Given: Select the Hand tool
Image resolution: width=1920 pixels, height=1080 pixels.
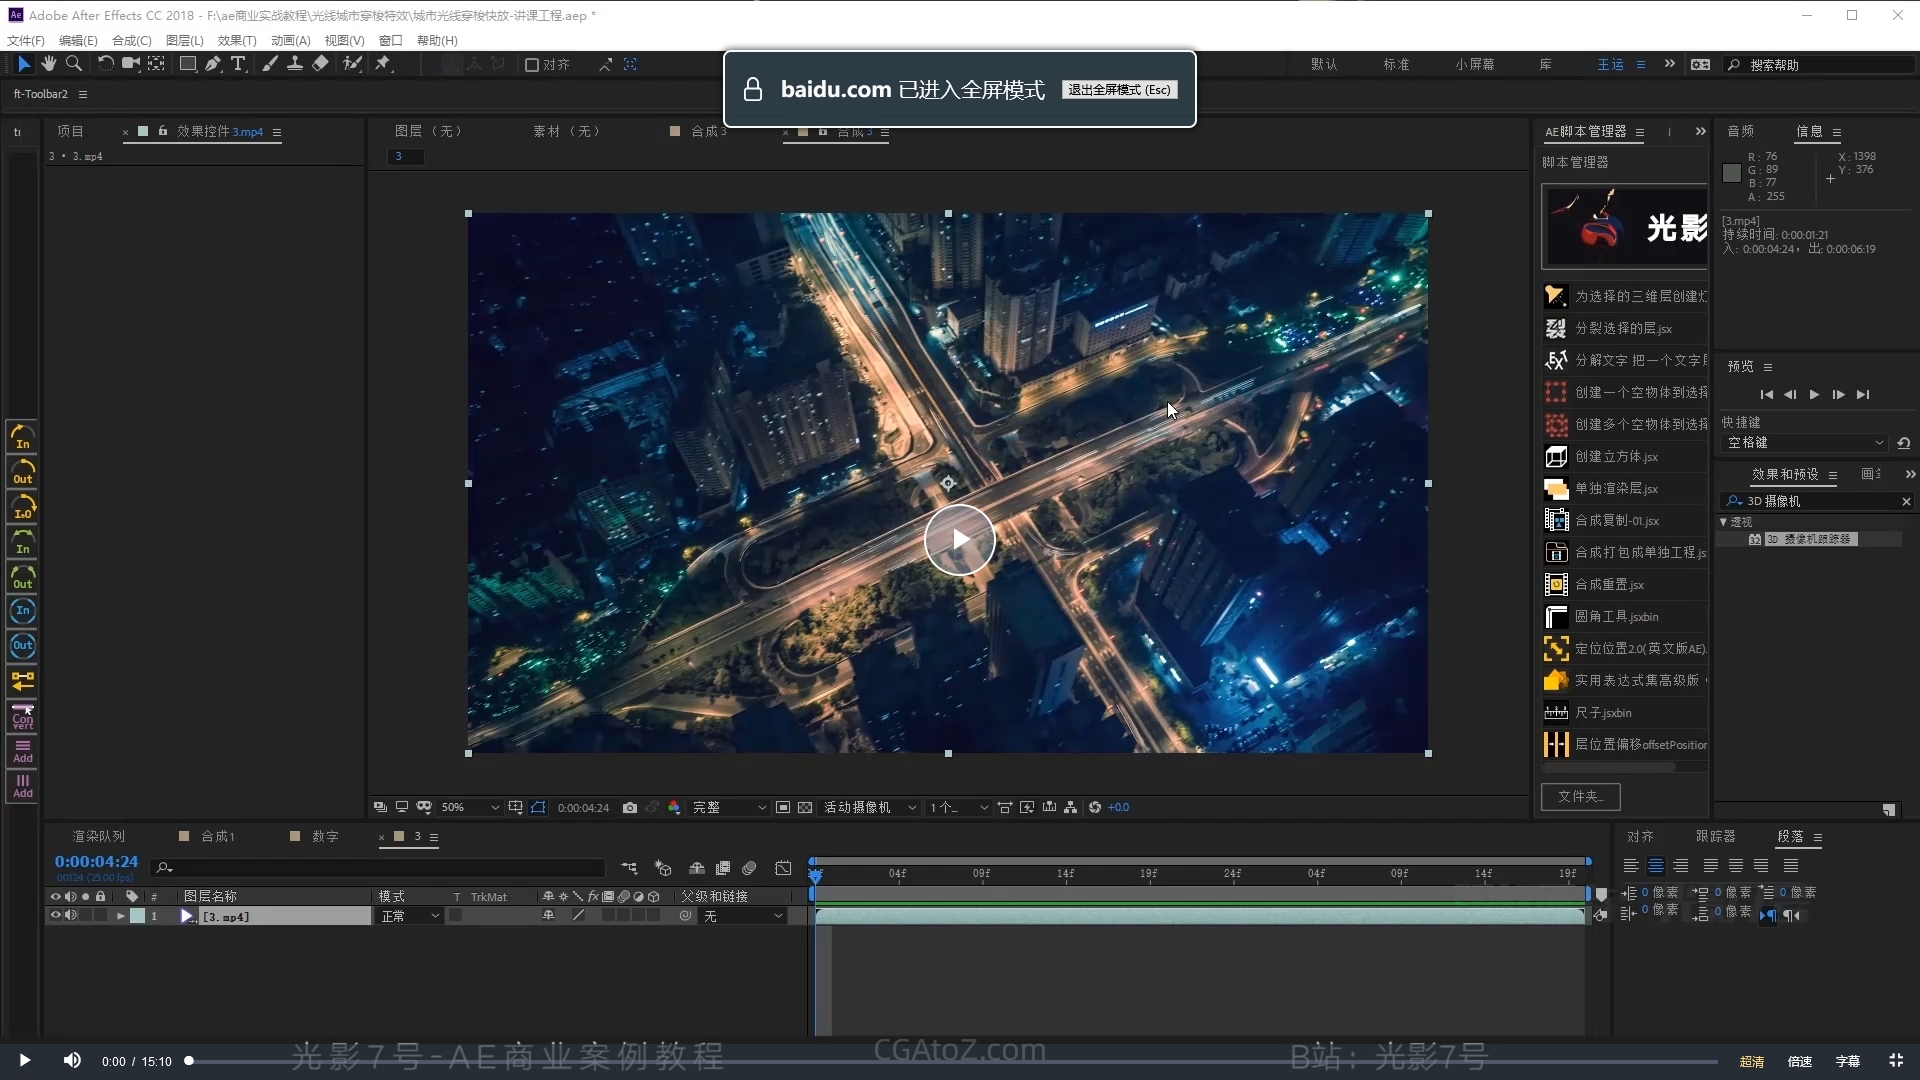Looking at the screenshot, I should coord(49,64).
